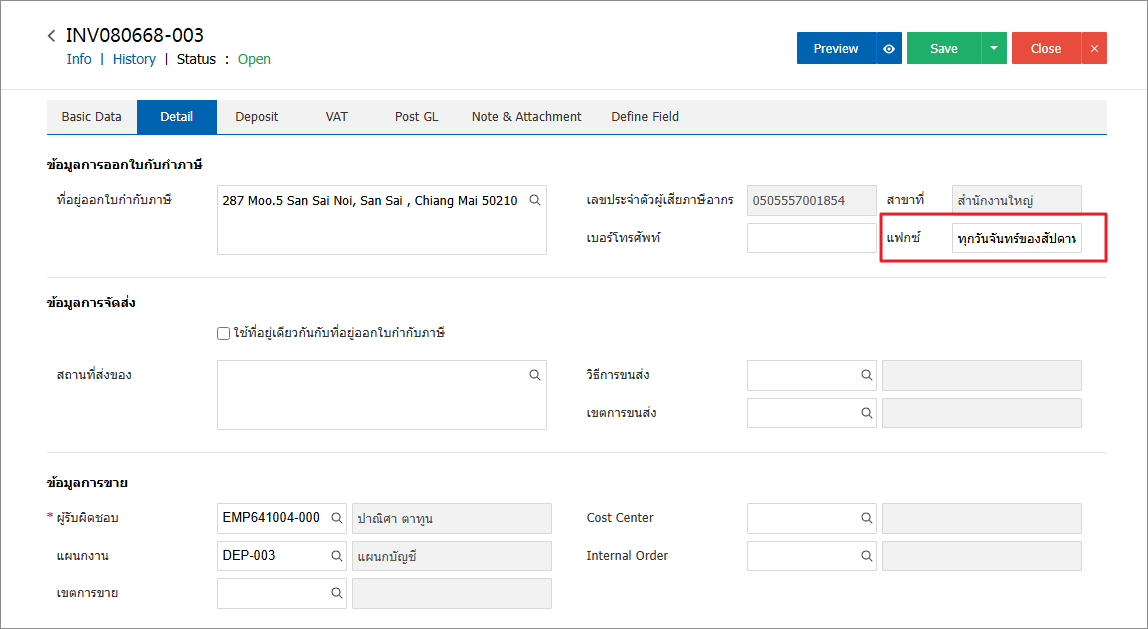
Task: Click the back arrow beside INV080668-003
Action: [x=52, y=36]
